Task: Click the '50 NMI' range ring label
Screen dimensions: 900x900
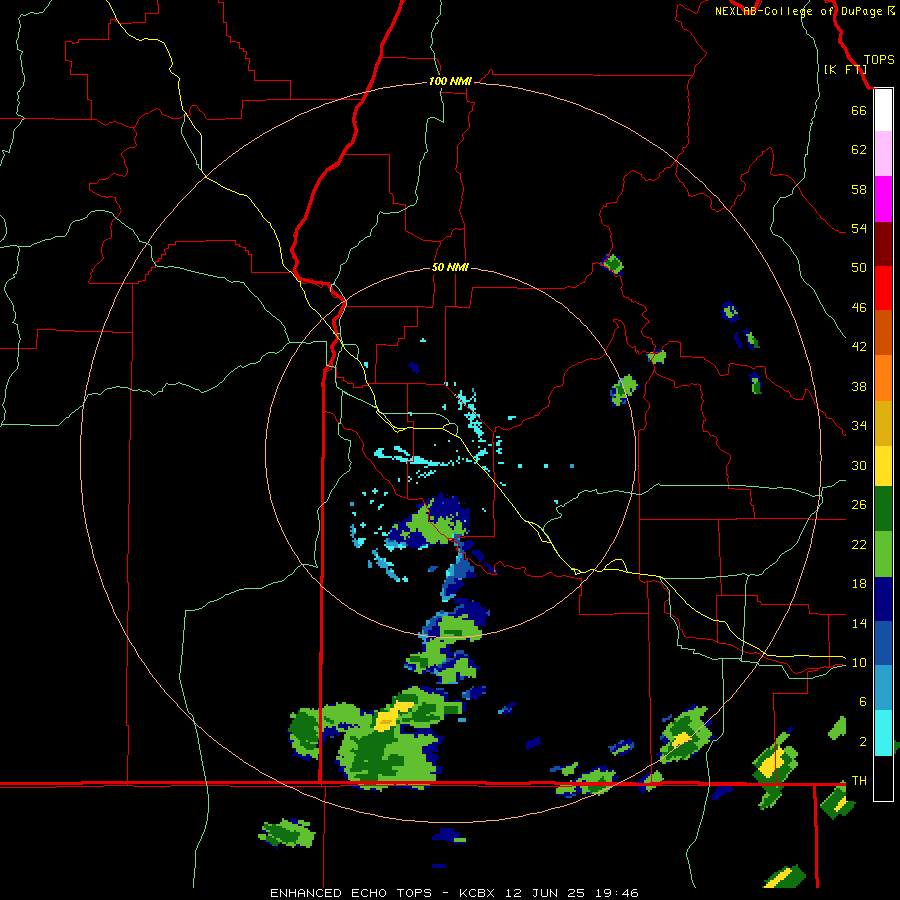Action: [450, 267]
